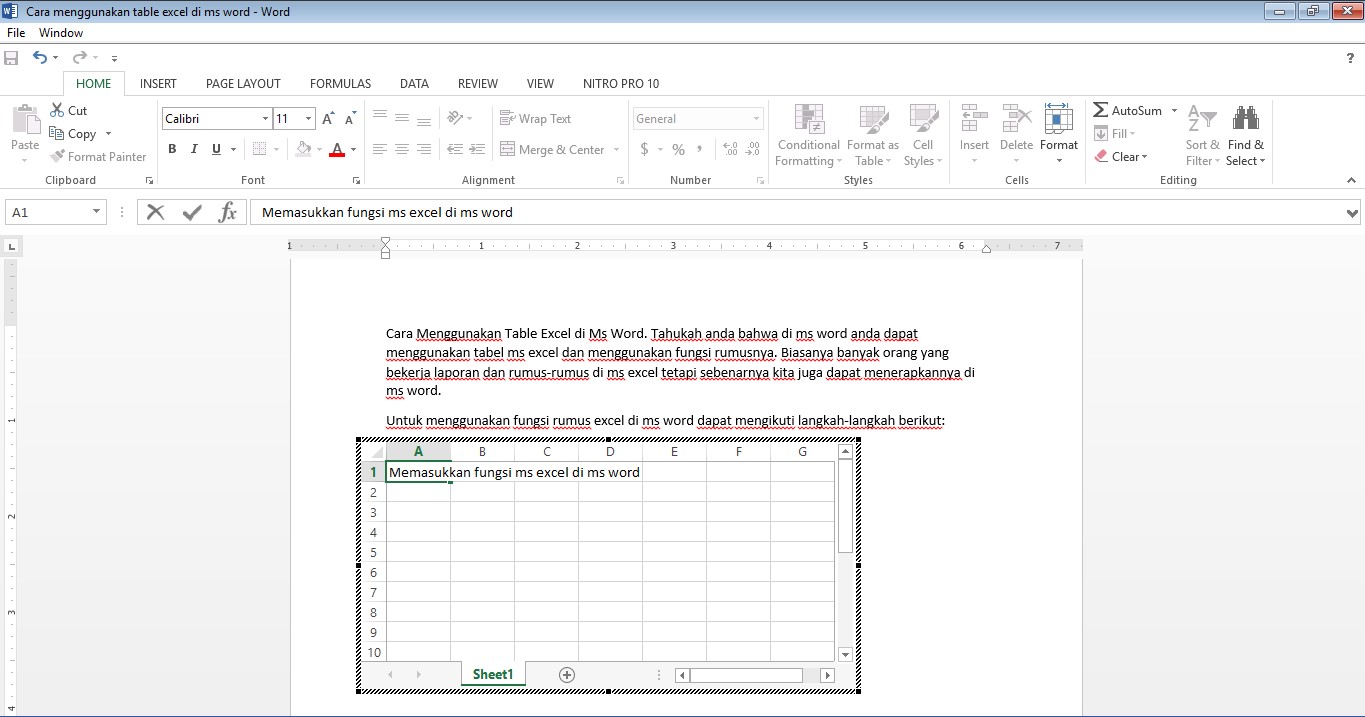This screenshot has height=717, width=1365.
Task: Click the Undo arrow icon
Action: 40,58
